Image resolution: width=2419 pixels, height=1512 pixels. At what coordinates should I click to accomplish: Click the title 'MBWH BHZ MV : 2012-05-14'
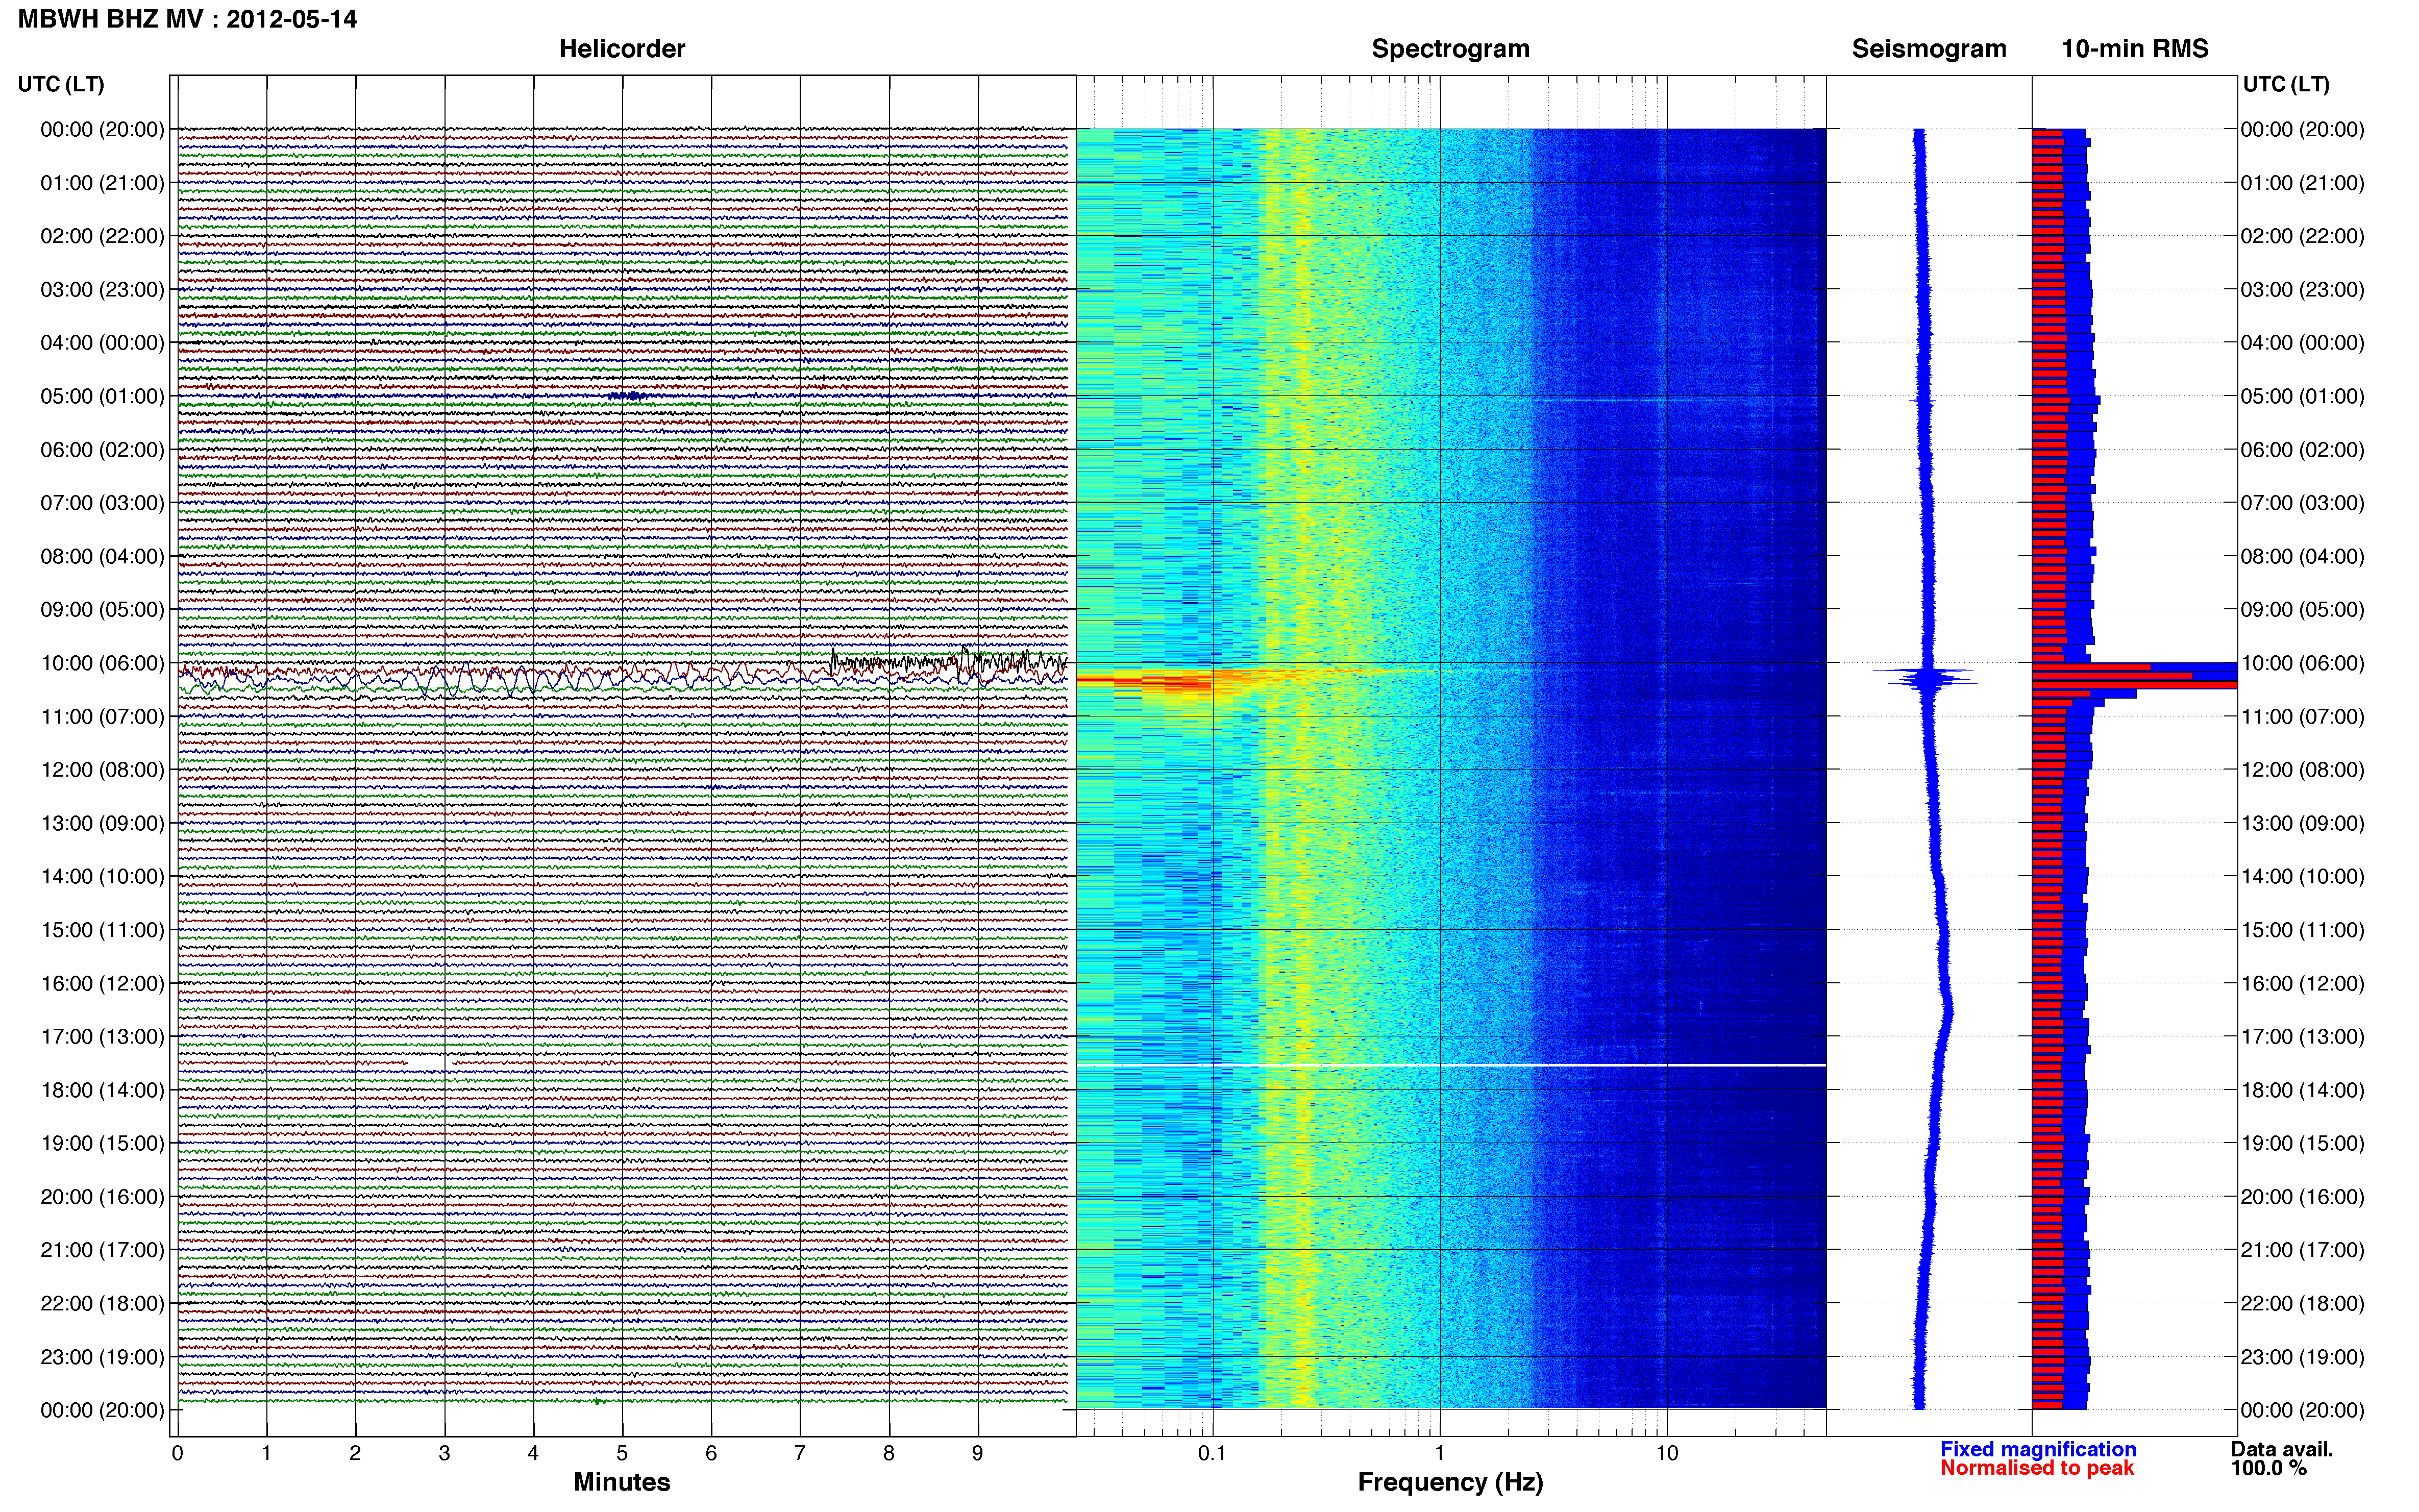(x=187, y=19)
